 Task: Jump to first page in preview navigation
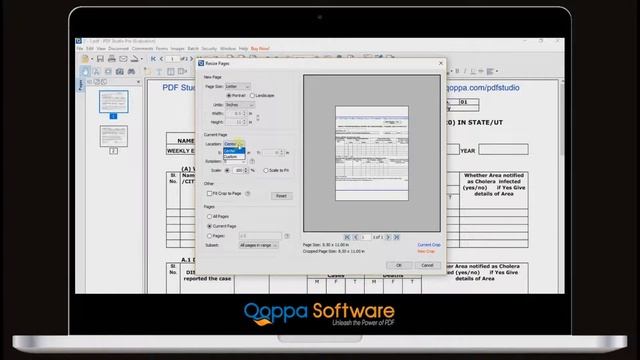[x=347, y=237]
